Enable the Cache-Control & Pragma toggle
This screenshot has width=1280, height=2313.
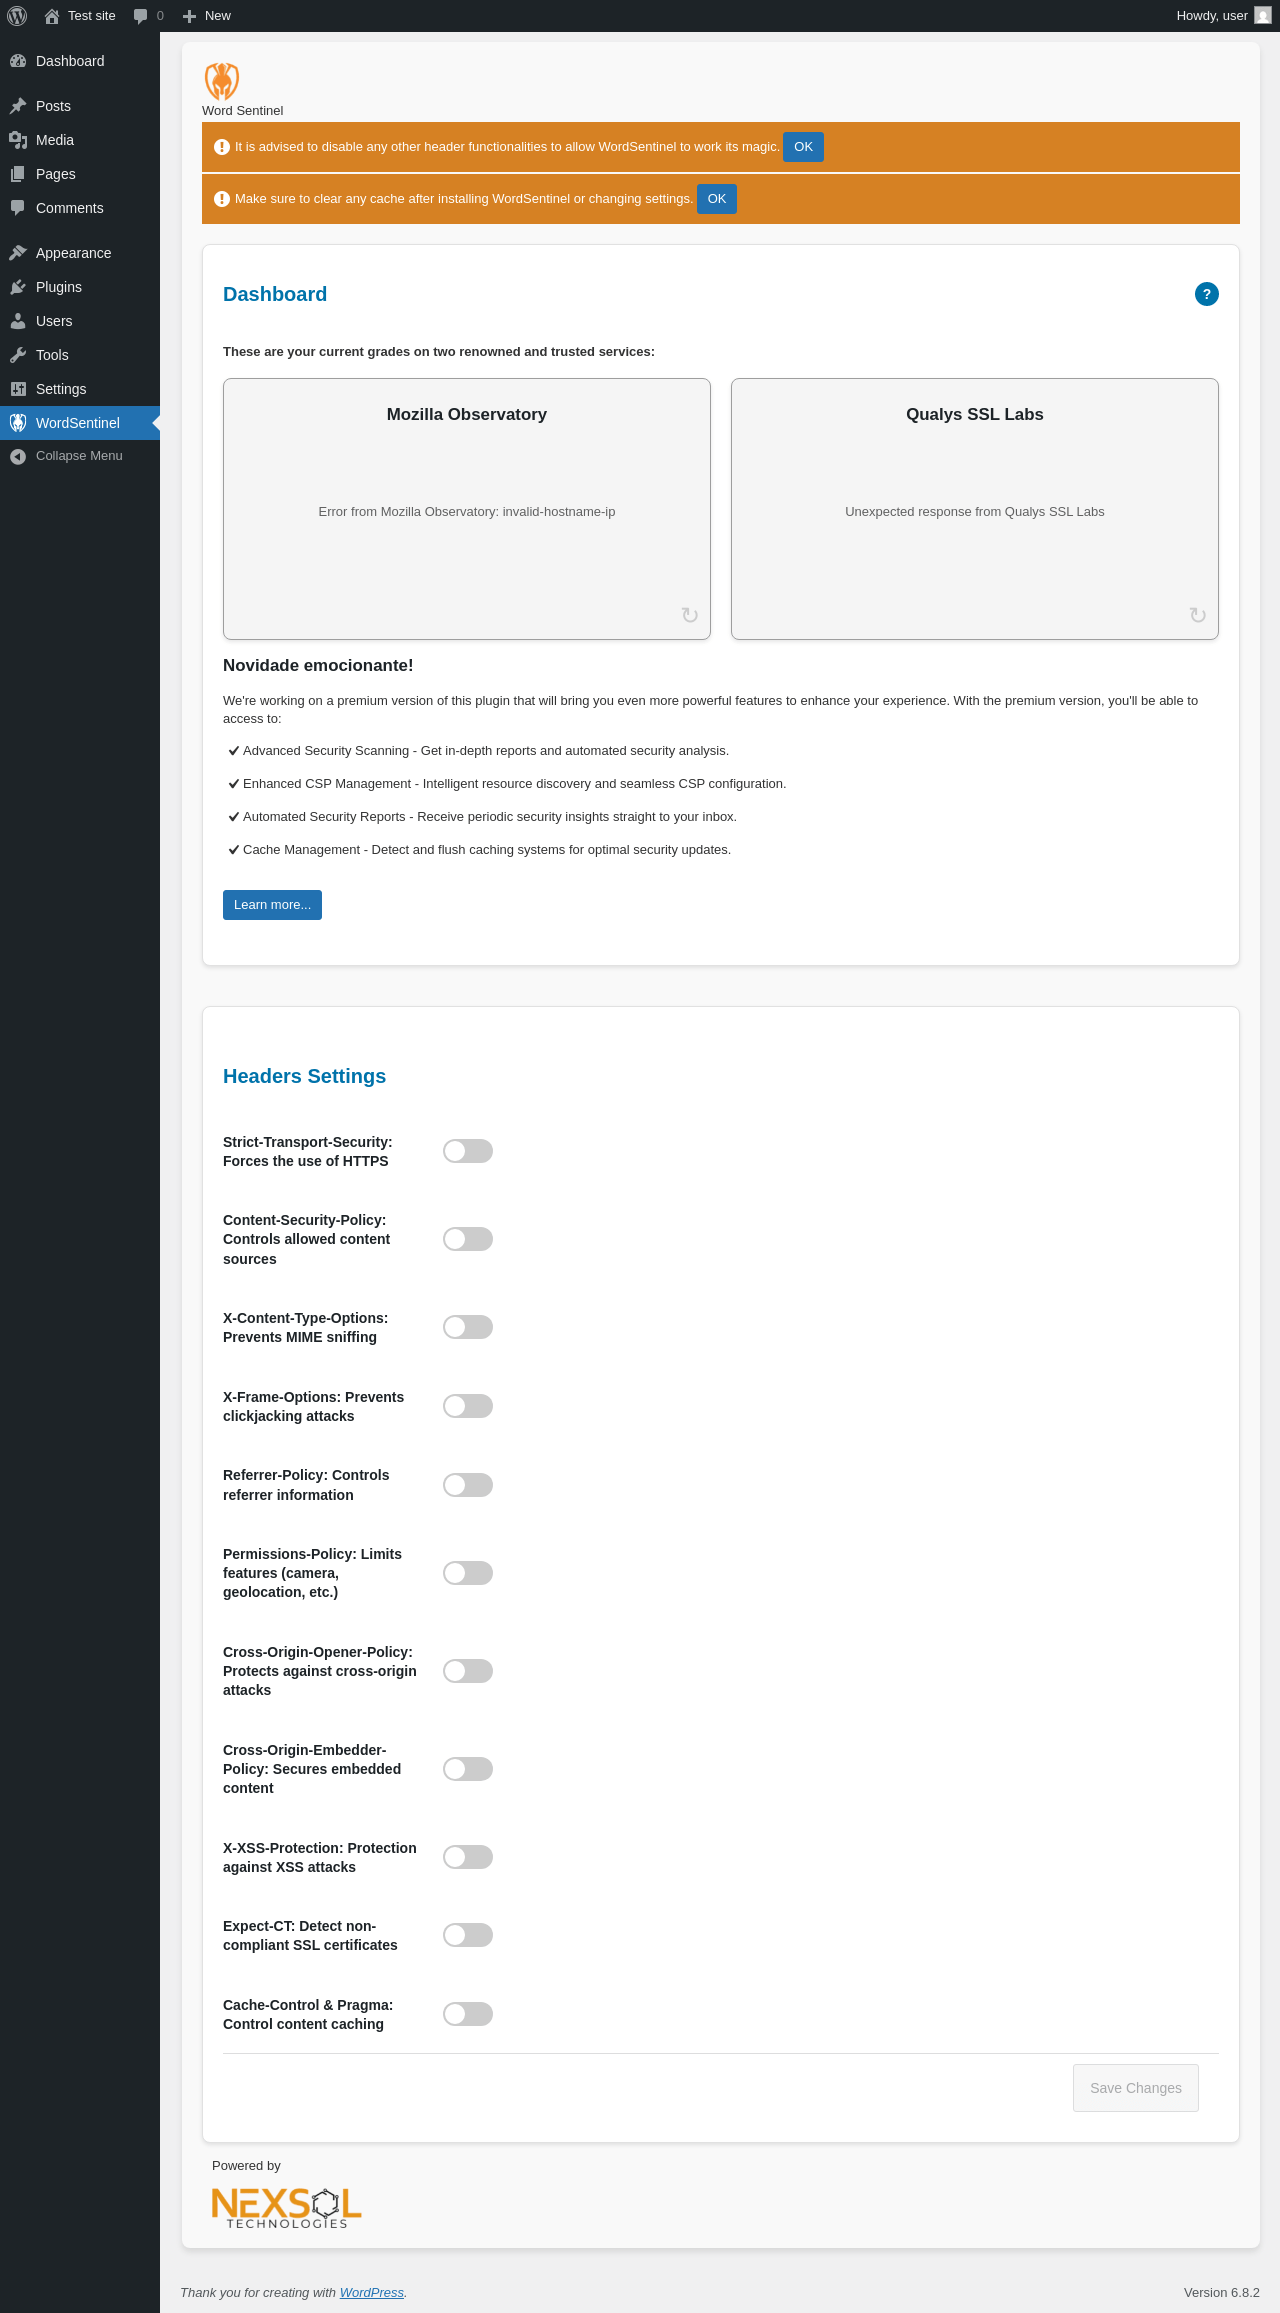[x=468, y=2014]
